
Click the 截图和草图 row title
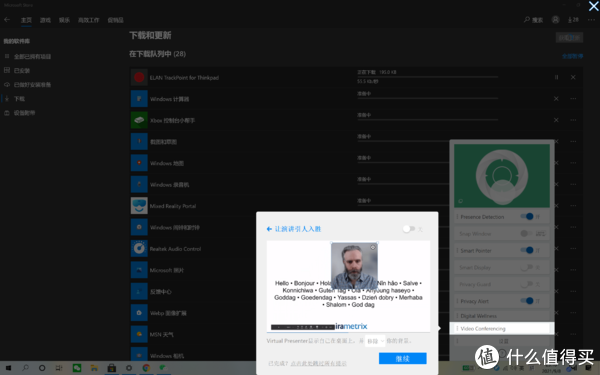[x=163, y=142]
